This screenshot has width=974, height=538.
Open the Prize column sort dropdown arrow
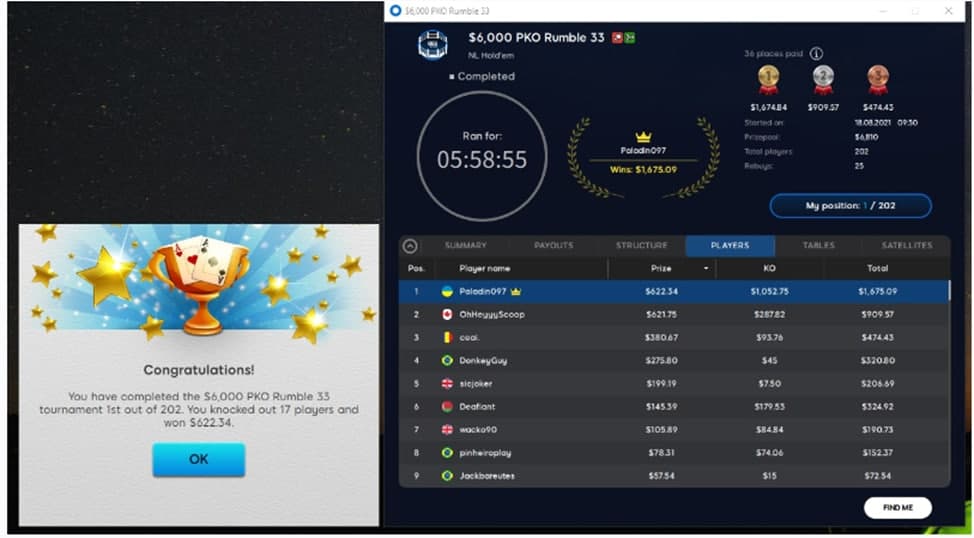click(707, 269)
